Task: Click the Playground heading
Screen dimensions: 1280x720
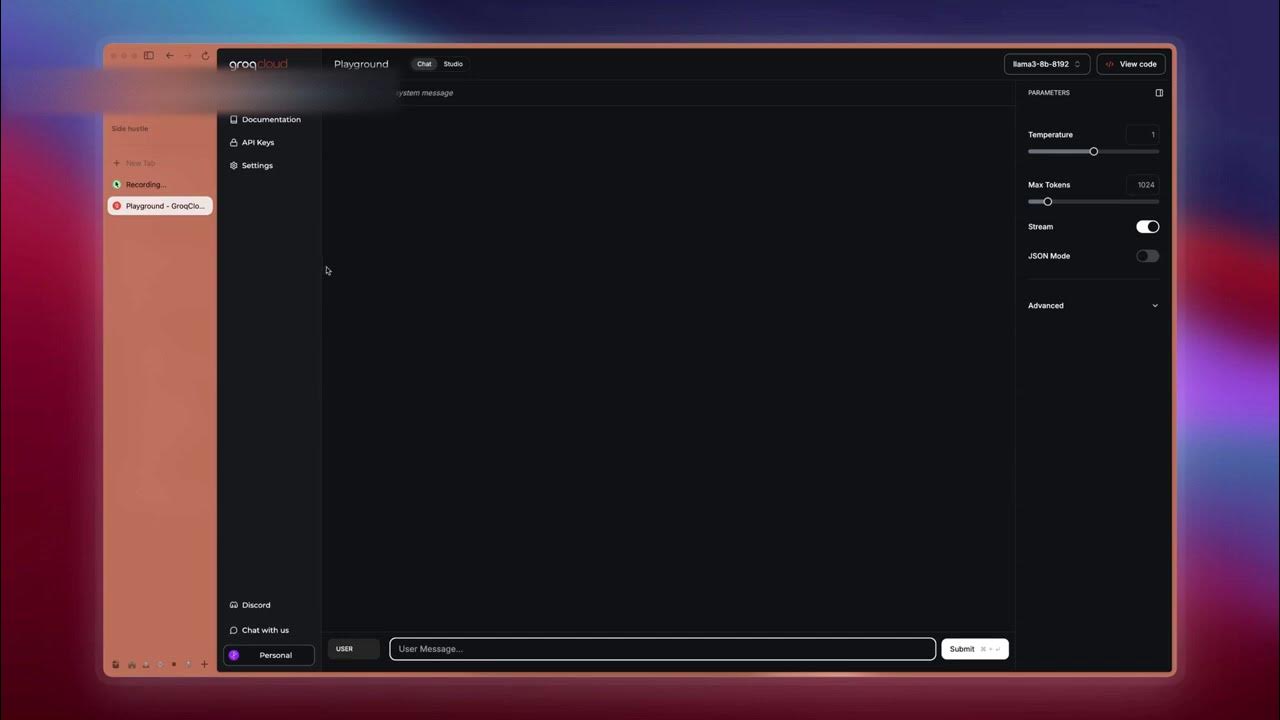Action: 361,64
